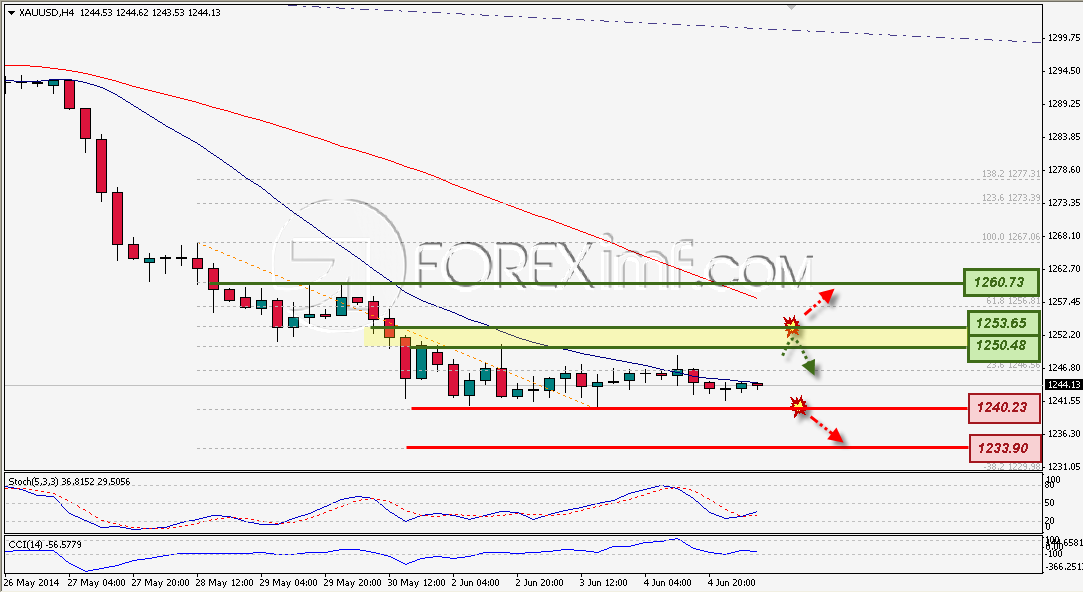This screenshot has width=1083, height=593.
Task: Click the time axis label 30 May 12:00
Action: coord(417,583)
